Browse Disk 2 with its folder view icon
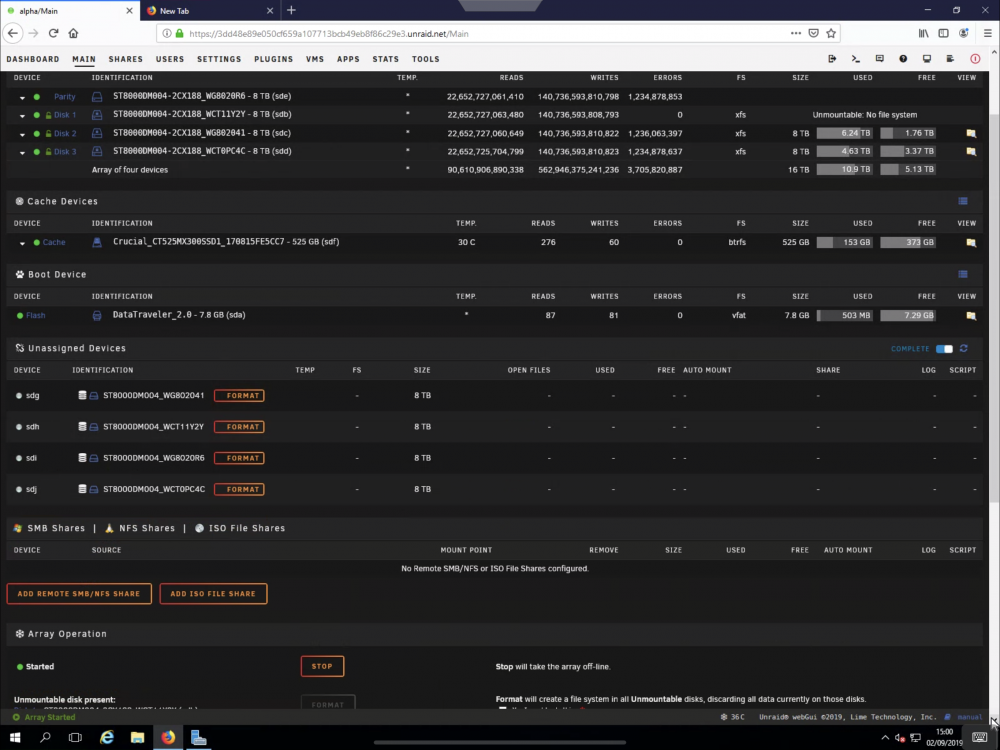The height and width of the screenshot is (750, 1000). tap(971, 133)
